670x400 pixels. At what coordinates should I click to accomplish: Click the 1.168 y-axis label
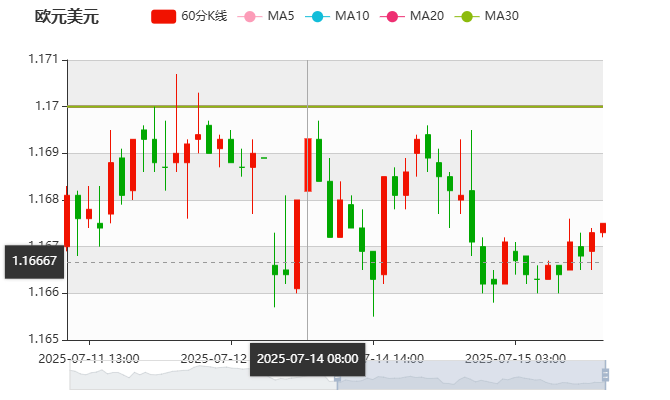43,199
